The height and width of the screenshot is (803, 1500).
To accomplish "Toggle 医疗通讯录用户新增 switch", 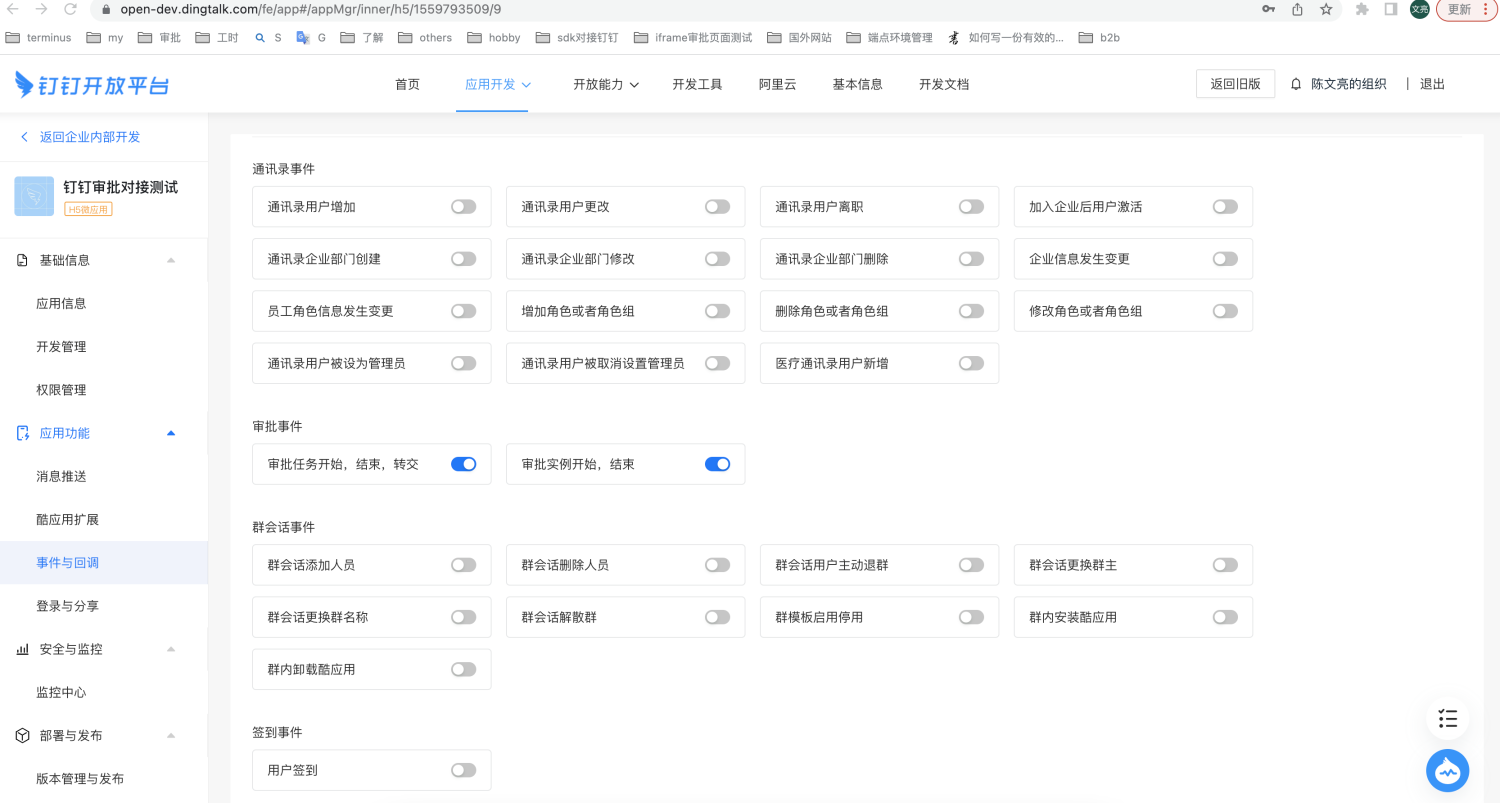I will (971, 363).
